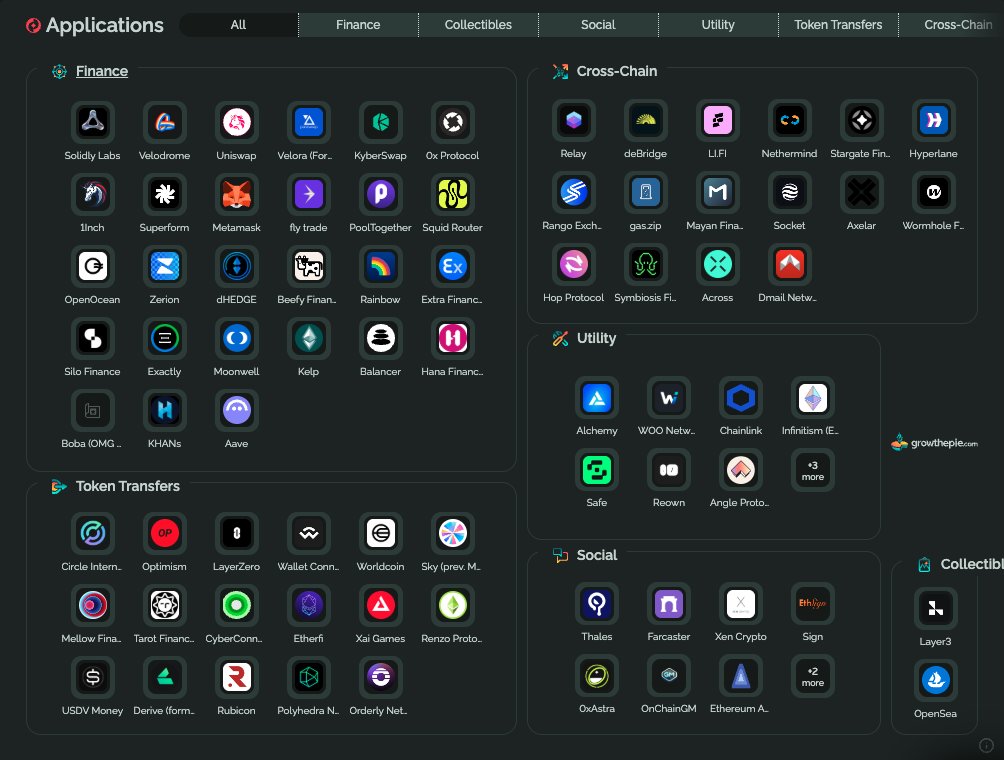
Task: Open the Relay icon in Cross-Chain
Action: [x=574, y=120]
